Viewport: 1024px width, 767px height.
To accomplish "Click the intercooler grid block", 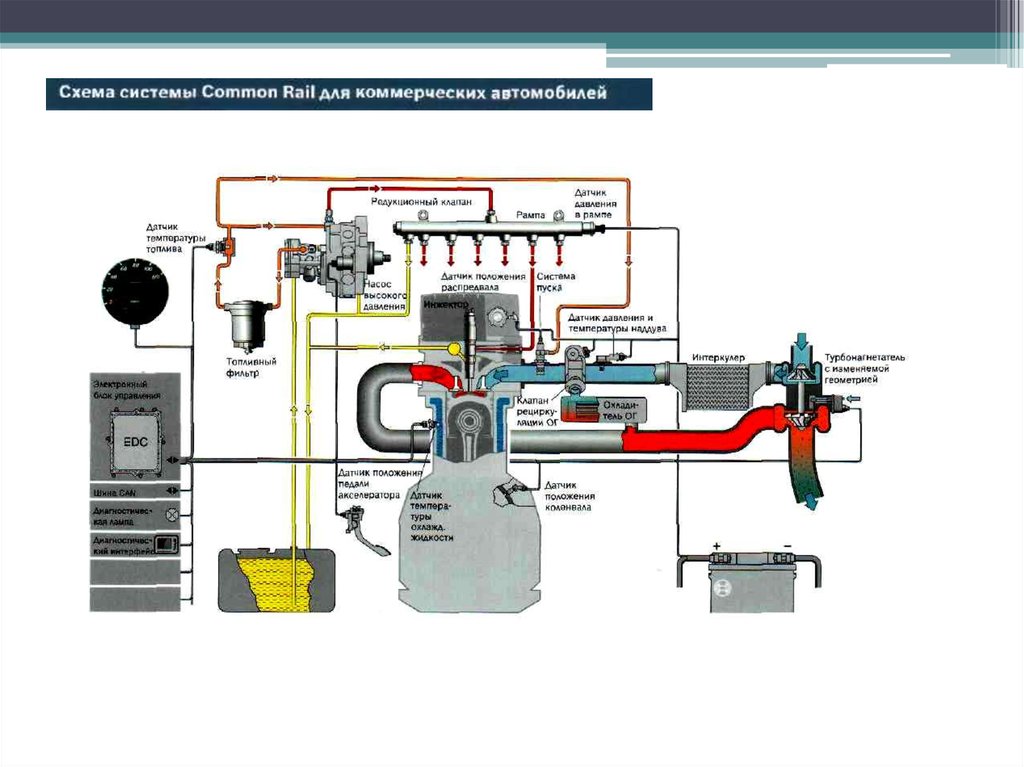I will [x=713, y=387].
